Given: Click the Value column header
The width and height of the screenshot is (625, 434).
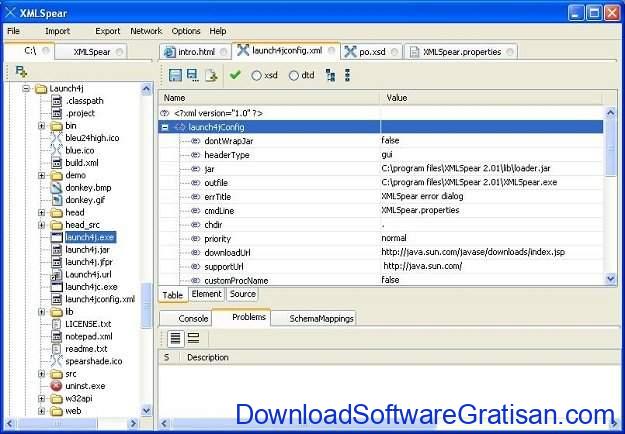Looking at the screenshot, I should 491,98.
